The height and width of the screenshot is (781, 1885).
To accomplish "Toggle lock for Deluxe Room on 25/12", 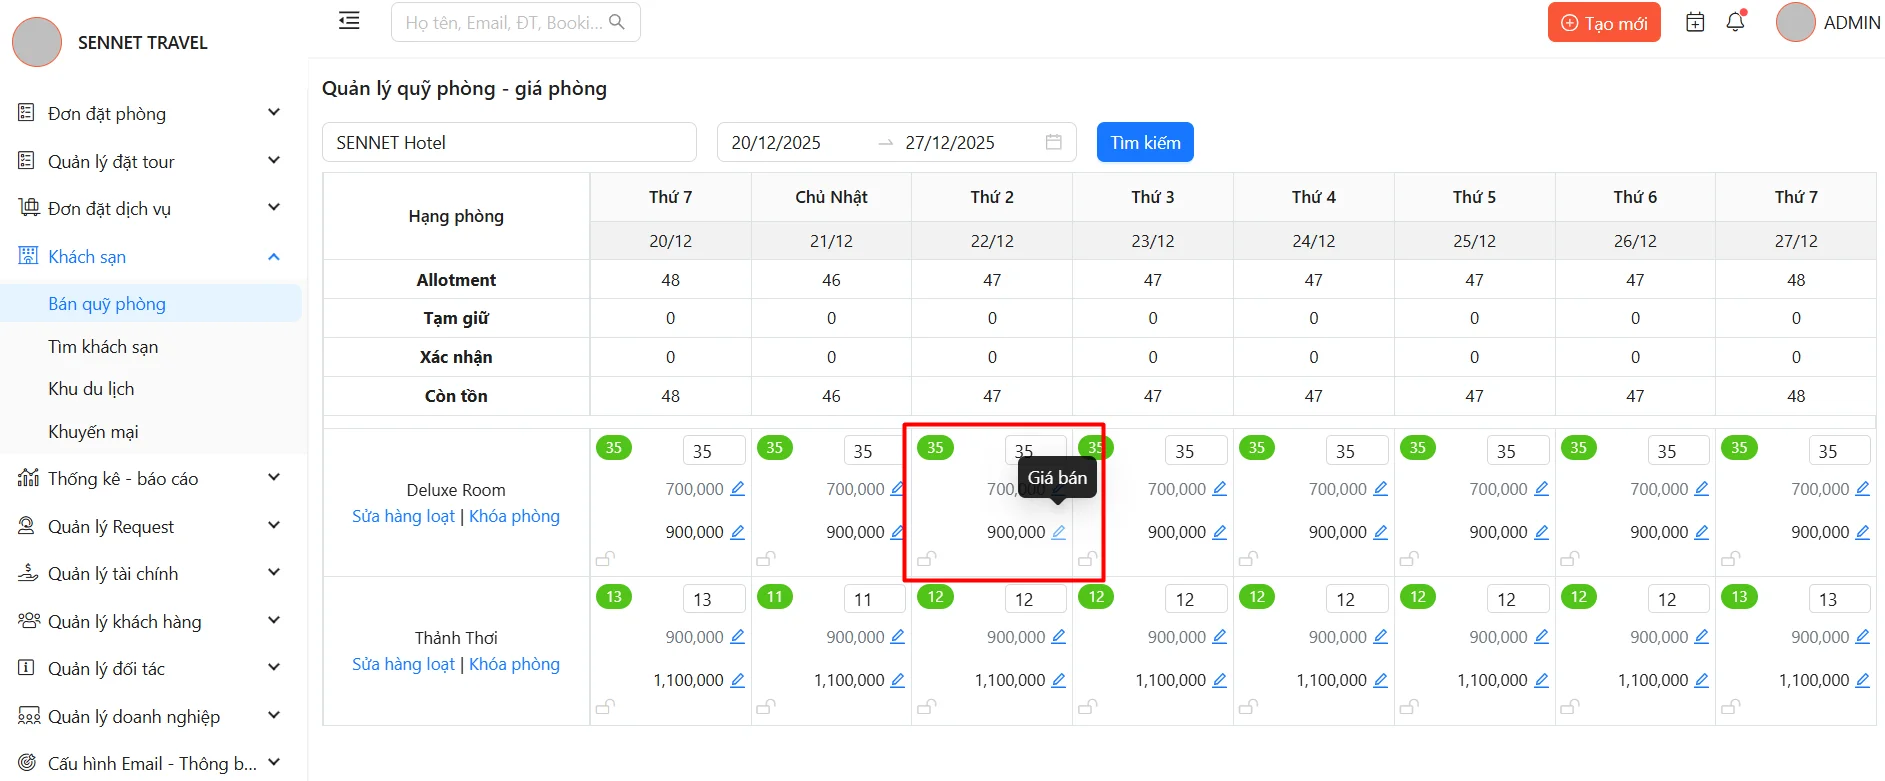I will pos(1409,559).
